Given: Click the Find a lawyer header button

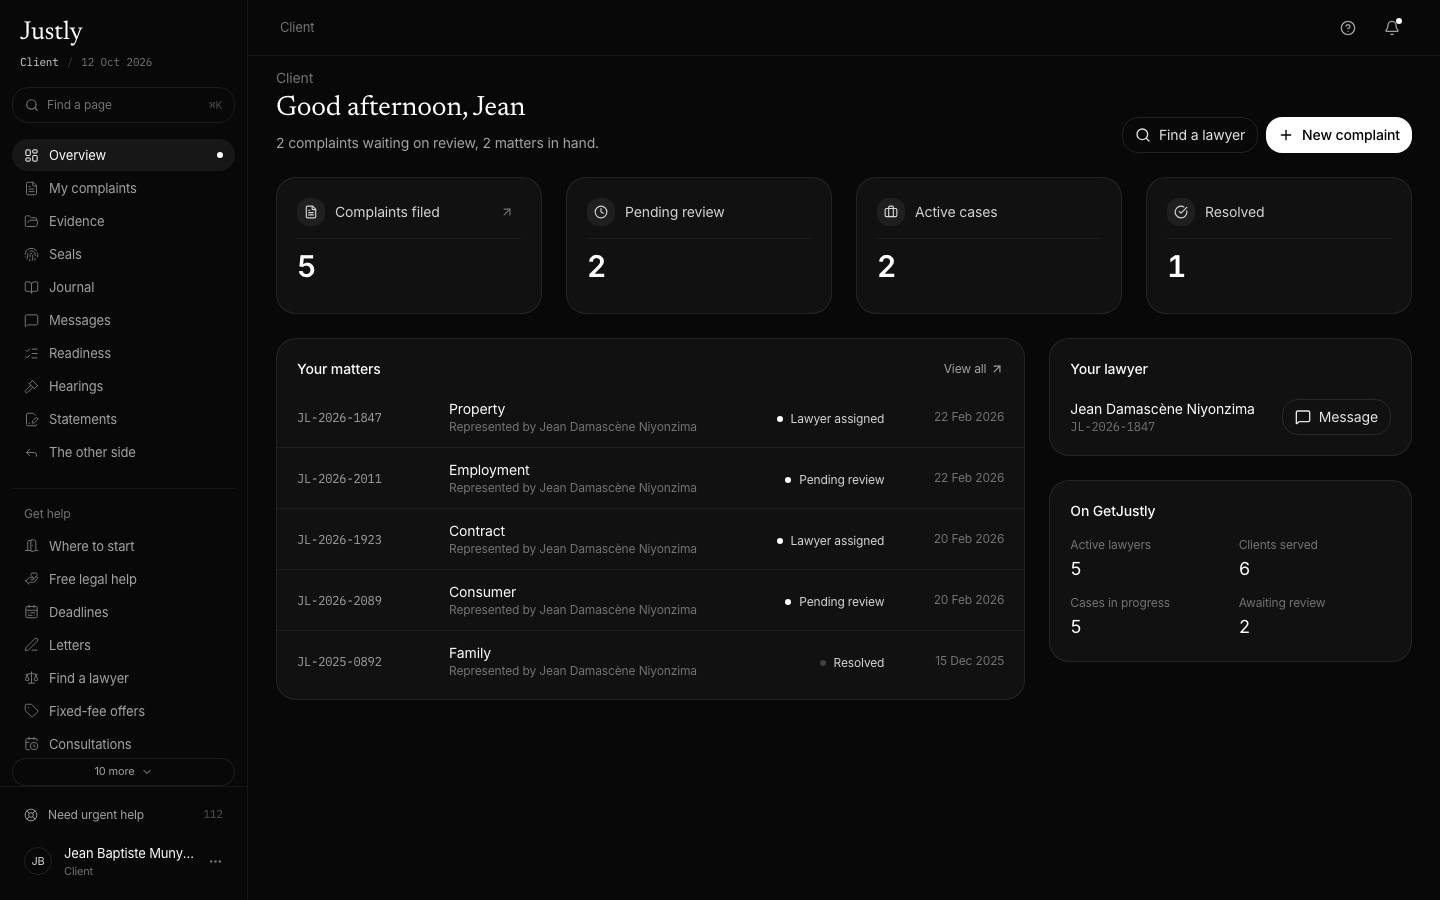Looking at the screenshot, I should point(1190,135).
